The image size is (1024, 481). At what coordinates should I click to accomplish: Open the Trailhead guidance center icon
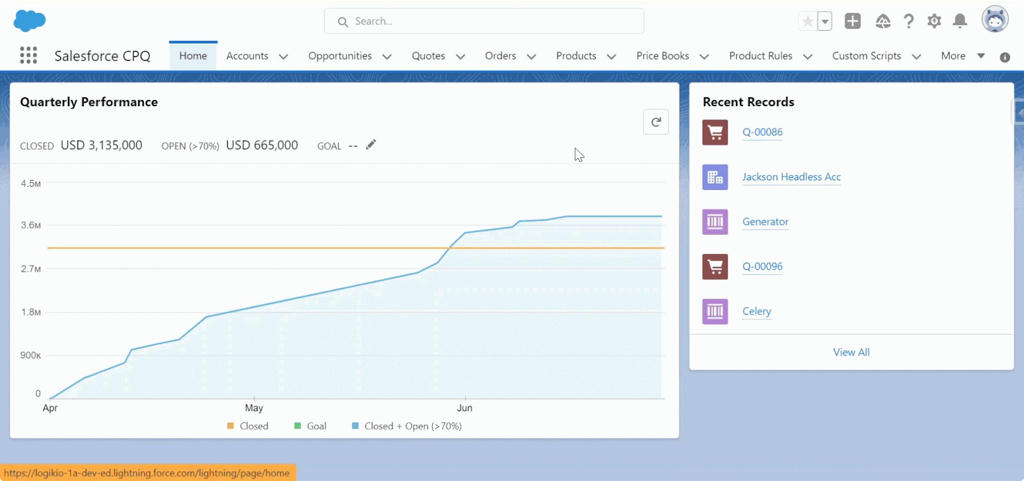(882, 22)
